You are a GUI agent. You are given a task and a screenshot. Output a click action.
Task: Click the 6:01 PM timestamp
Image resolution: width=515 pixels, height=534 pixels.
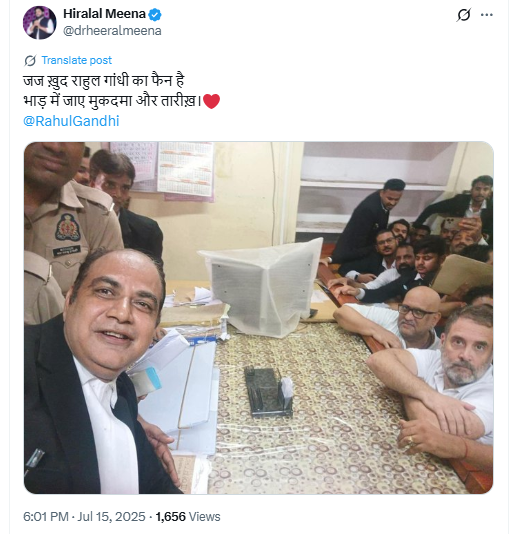pyautogui.click(x=46, y=517)
